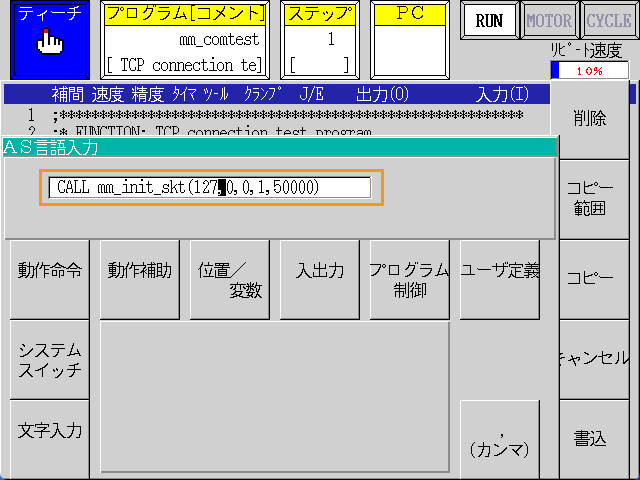The width and height of the screenshot is (640, 480).
Task: Click the 入力(I) input column header
Action: [x=502, y=95]
